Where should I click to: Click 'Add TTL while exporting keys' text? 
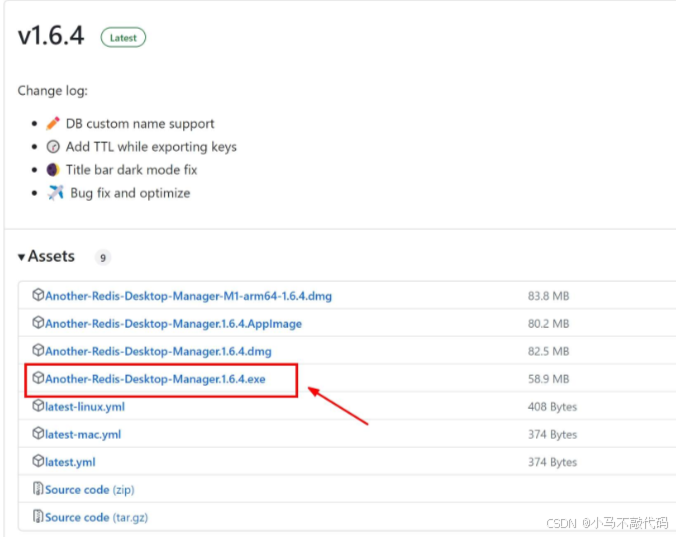pos(151,147)
